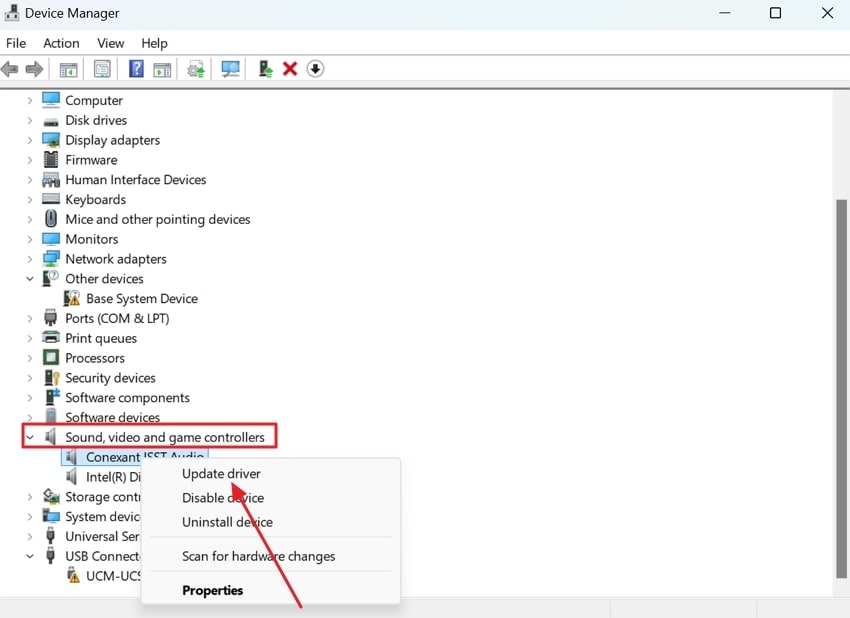Select the Base System Device entry
The width and height of the screenshot is (850, 618).
tap(141, 299)
